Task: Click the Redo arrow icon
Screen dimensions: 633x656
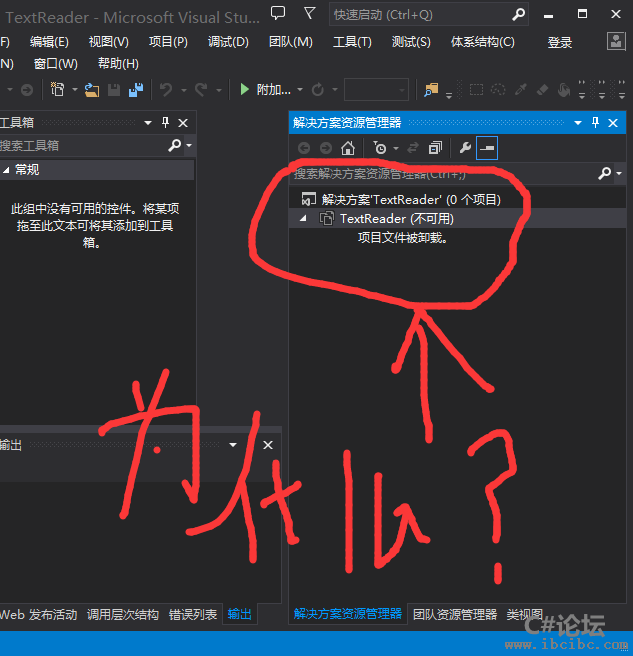Action: [201, 90]
